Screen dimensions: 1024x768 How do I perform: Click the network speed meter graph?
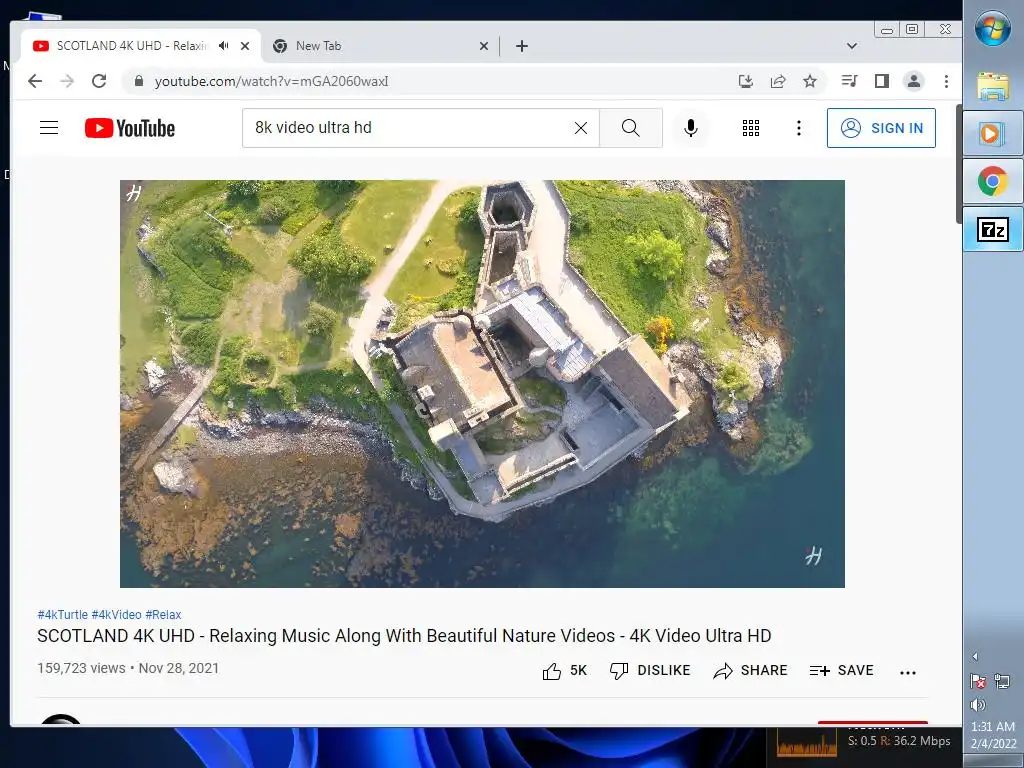807,743
